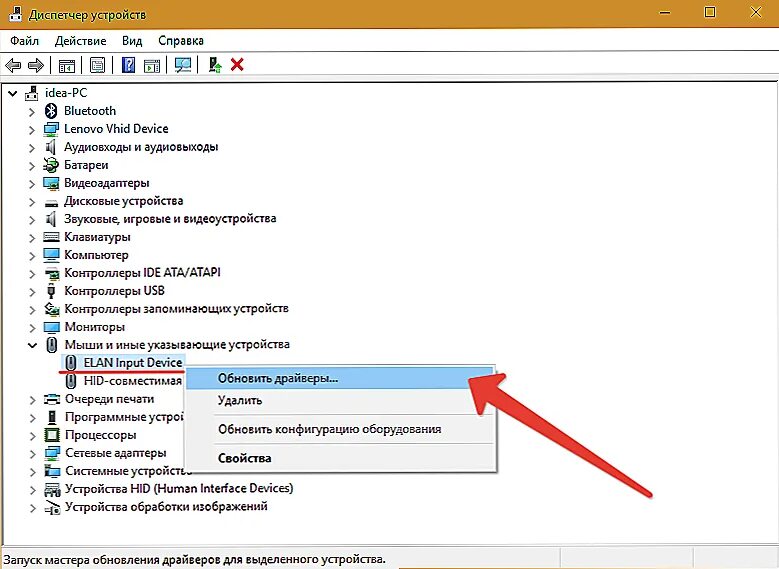779x569 pixels.
Task: Click the keyboard icon next to Клавиатуры
Action: point(51,237)
